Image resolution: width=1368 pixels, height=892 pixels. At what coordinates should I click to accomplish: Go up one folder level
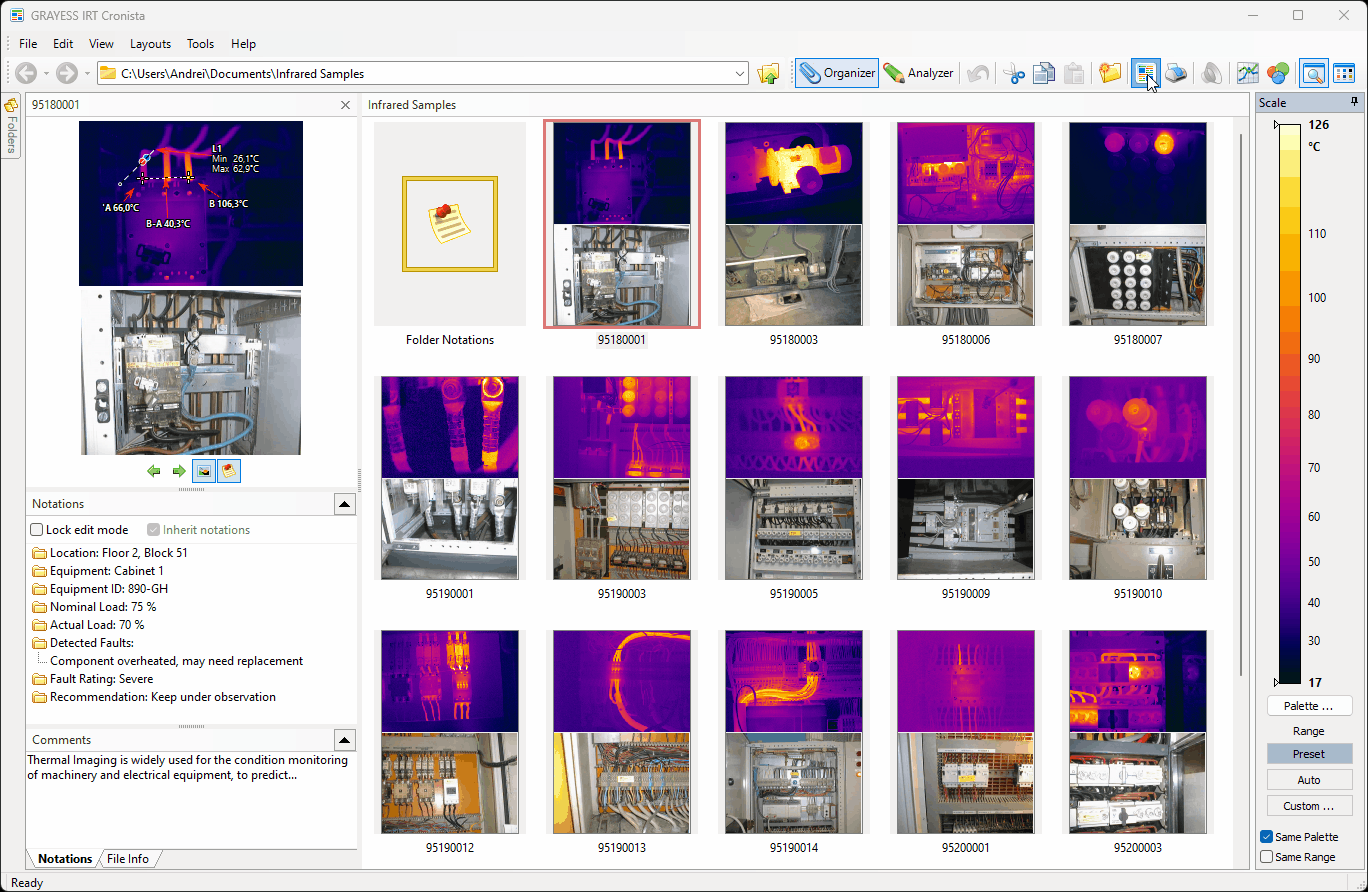click(x=768, y=73)
